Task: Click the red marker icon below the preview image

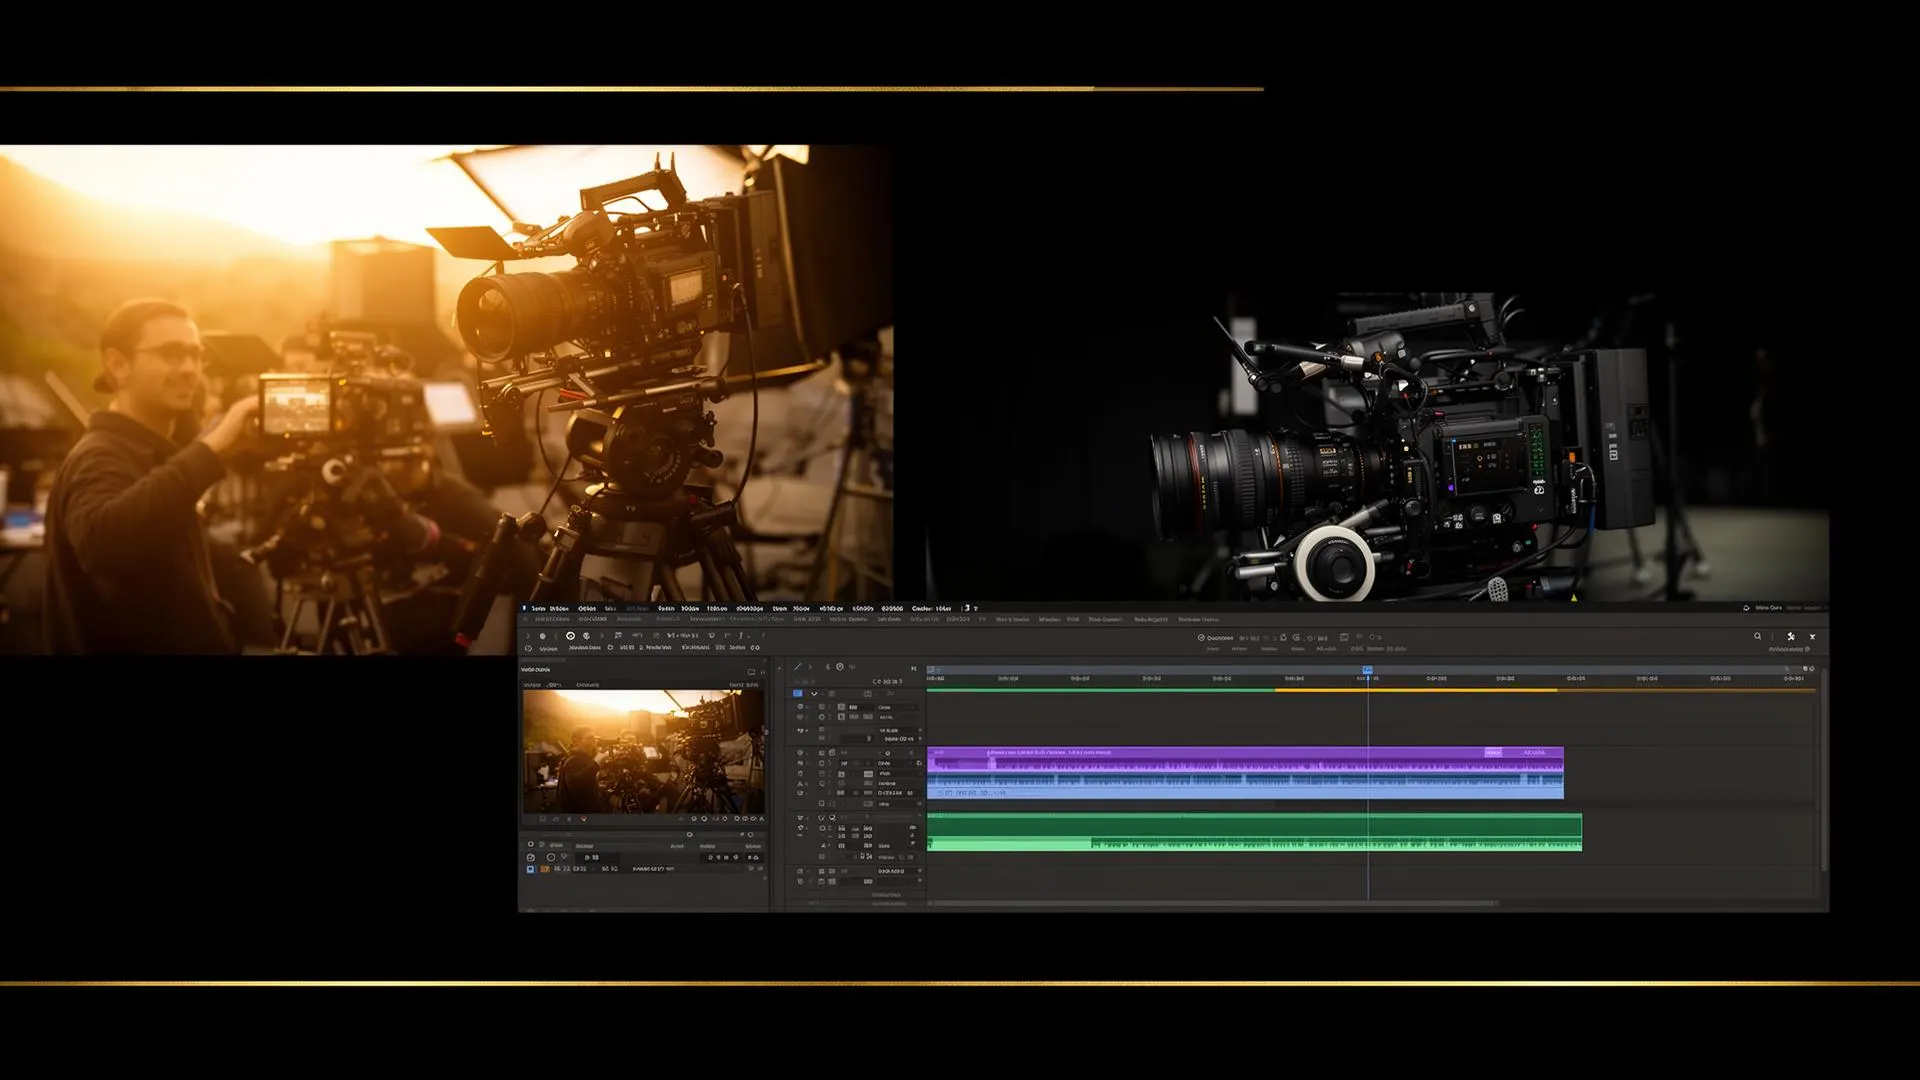Action: click(x=584, y=819)
